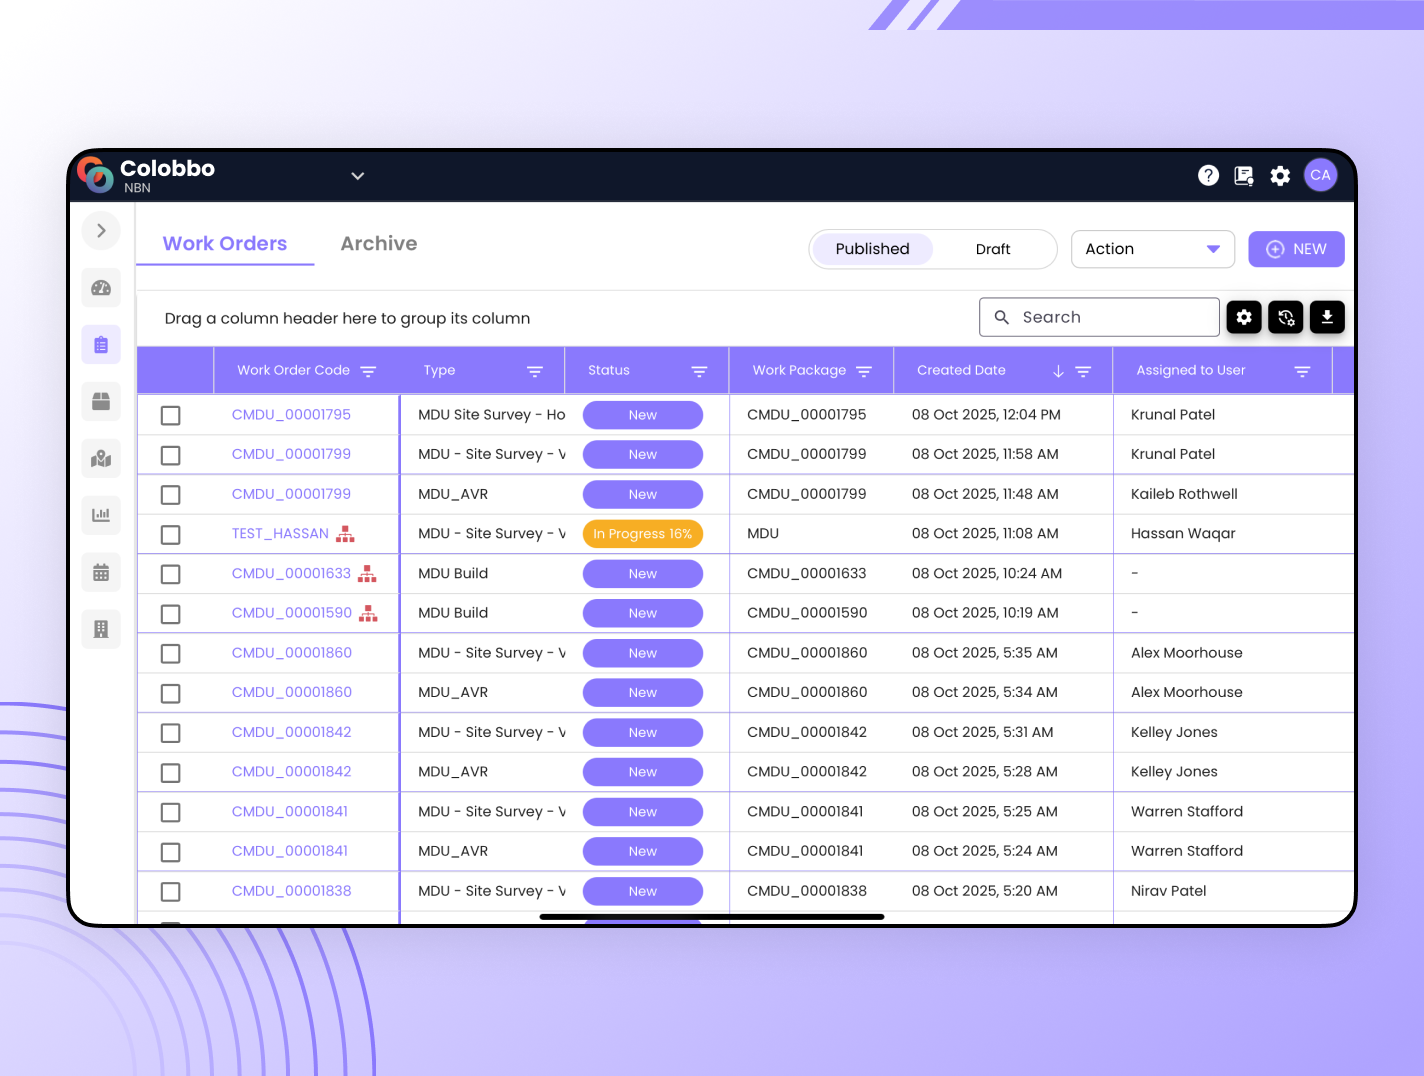Click the building sidebar icon

tap(101, 629)
